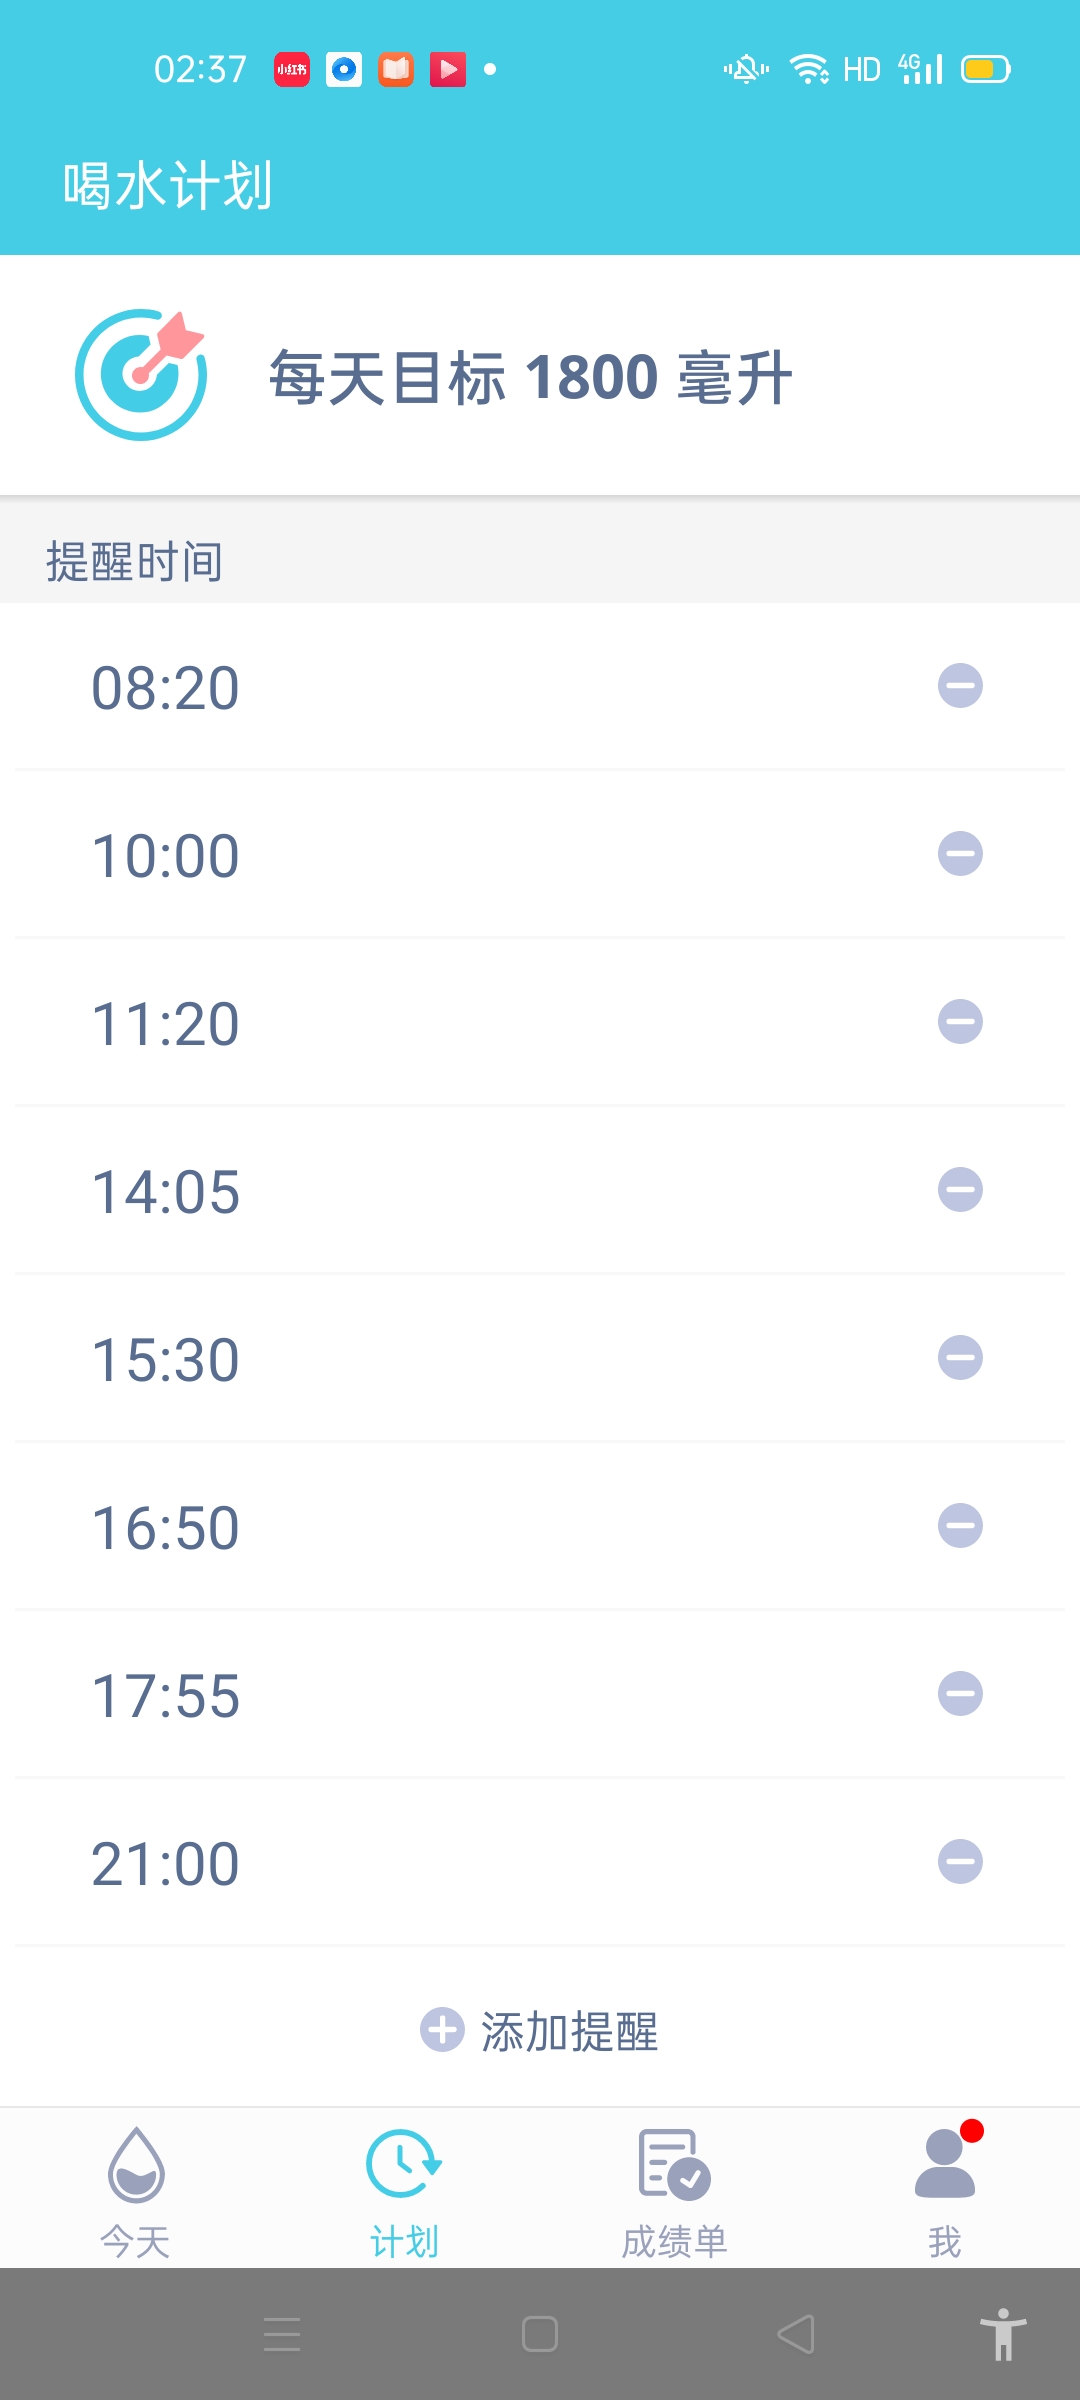Open the 21:00 reminder time entry

click(165, 1864)
